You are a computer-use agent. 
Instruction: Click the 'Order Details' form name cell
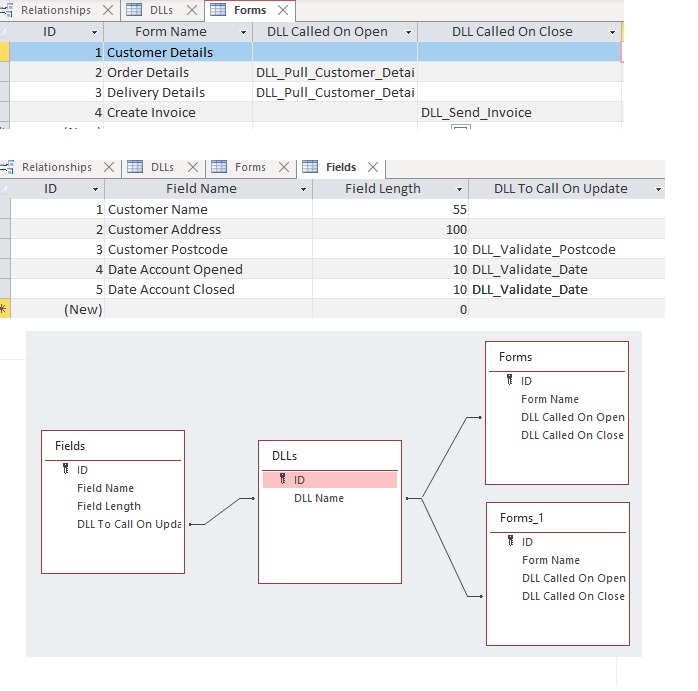click(179, 72)
